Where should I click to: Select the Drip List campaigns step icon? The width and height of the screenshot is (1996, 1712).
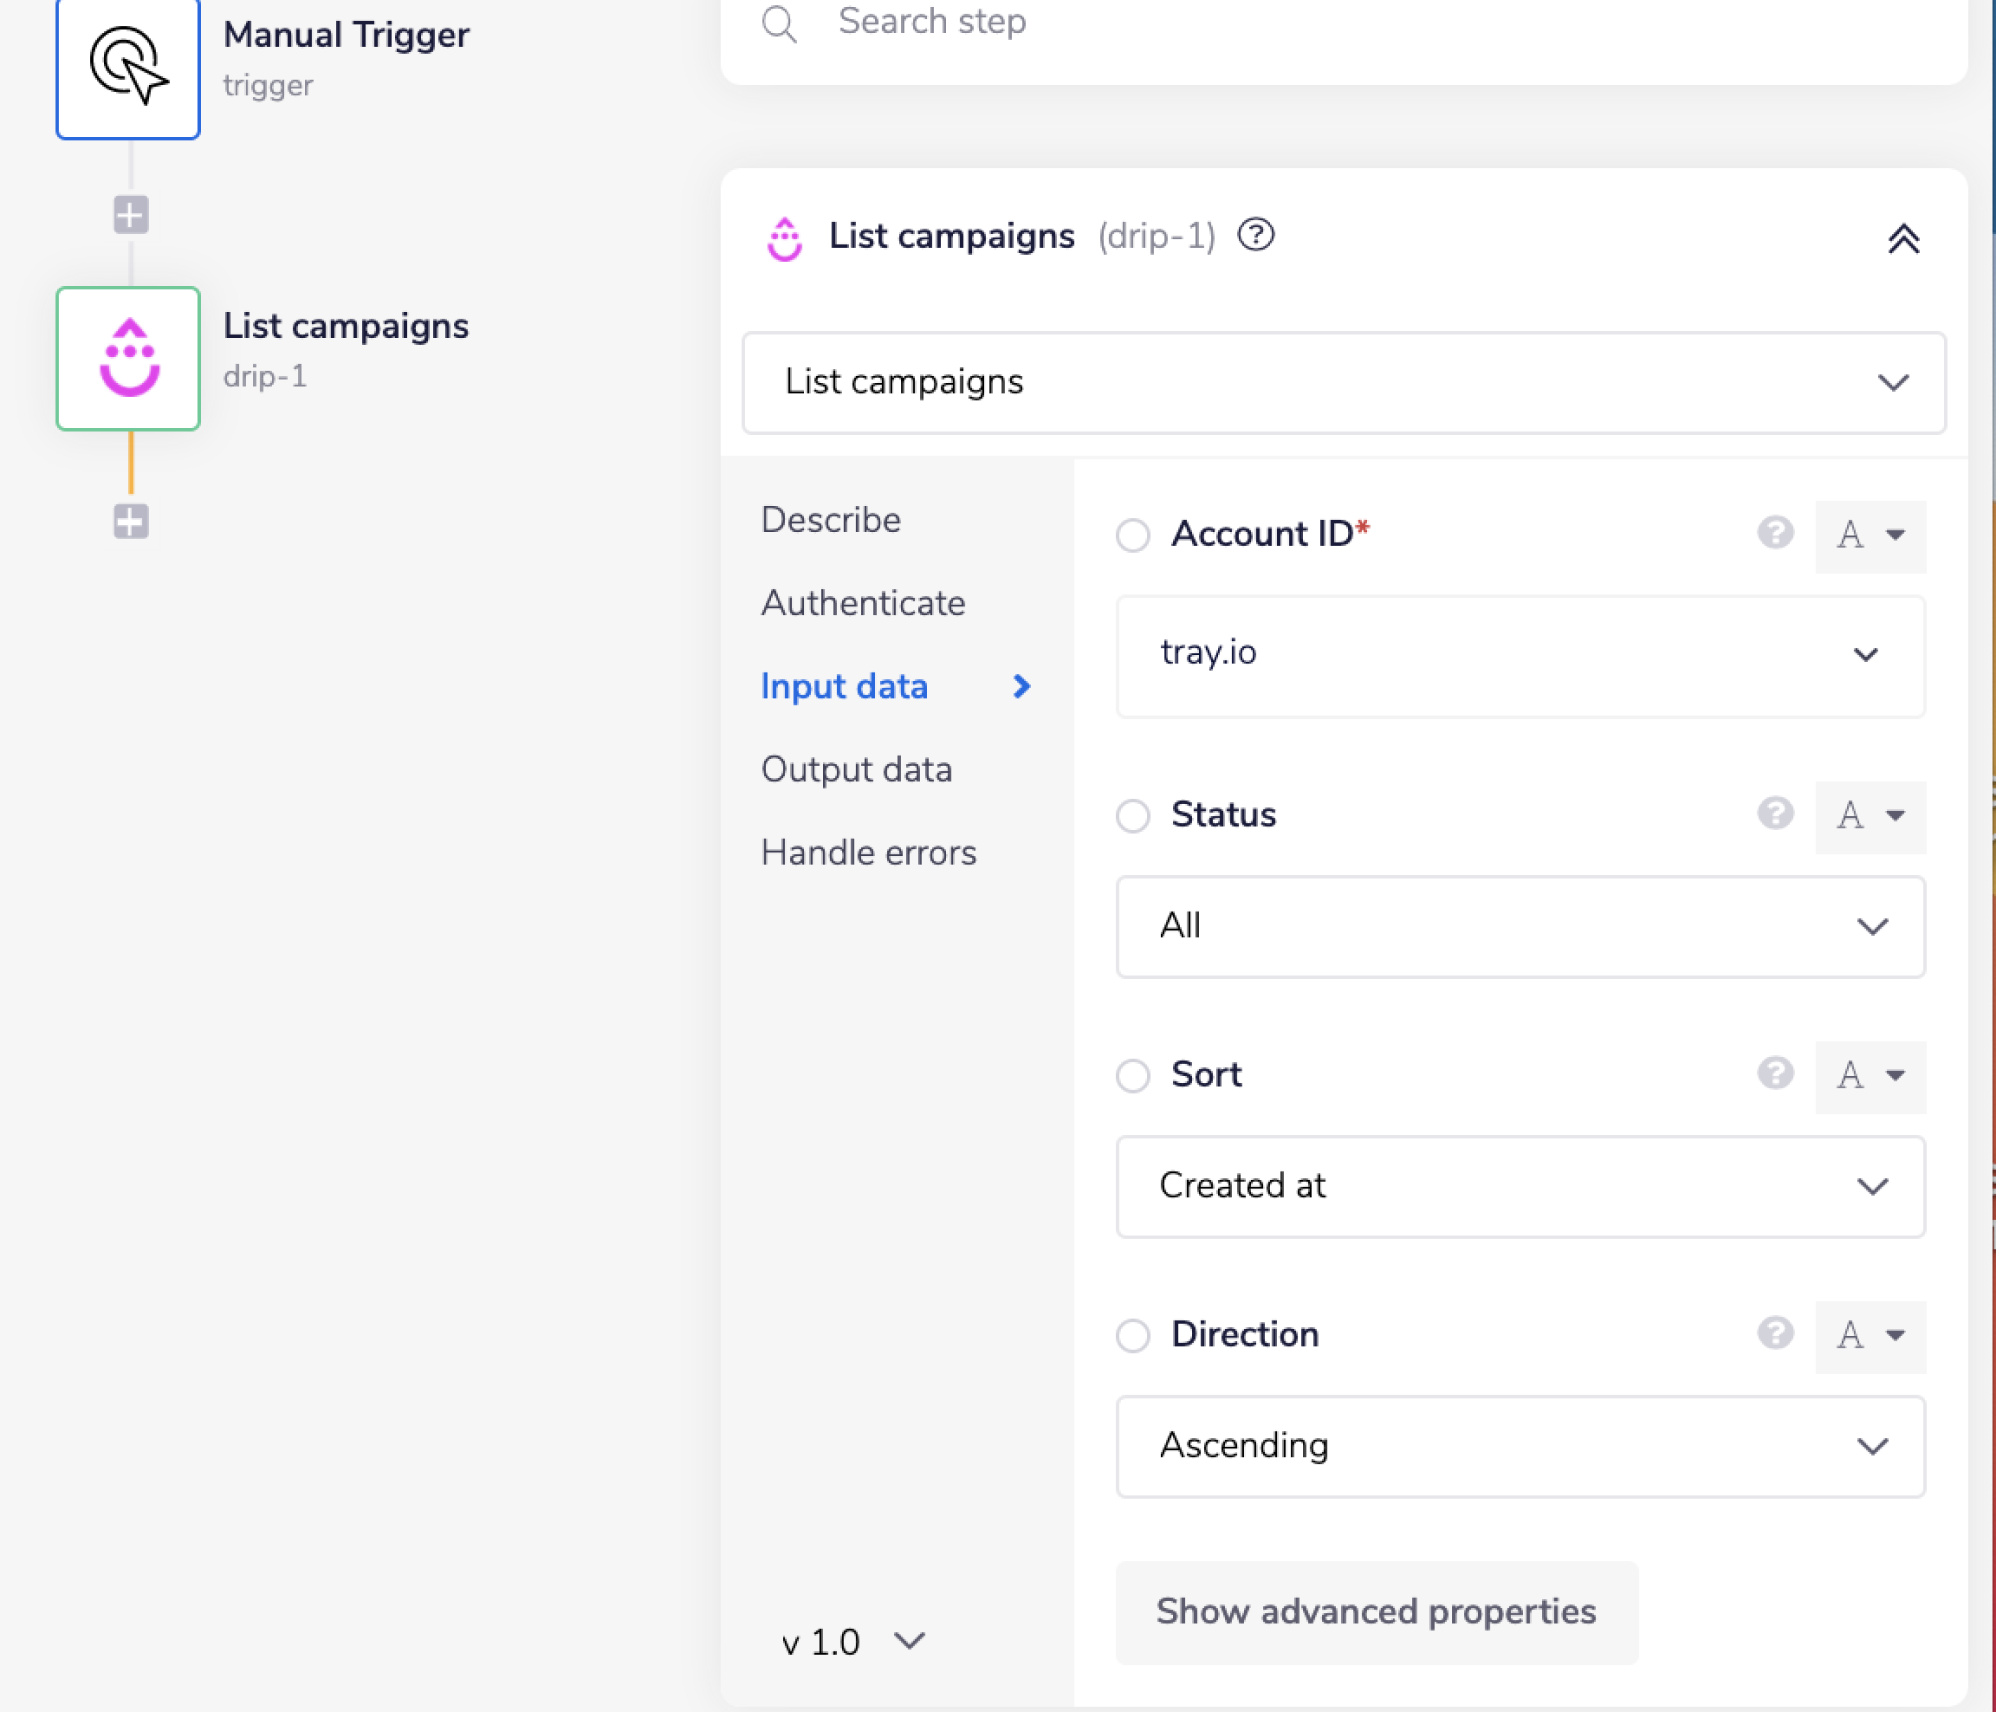pos(128,358)
